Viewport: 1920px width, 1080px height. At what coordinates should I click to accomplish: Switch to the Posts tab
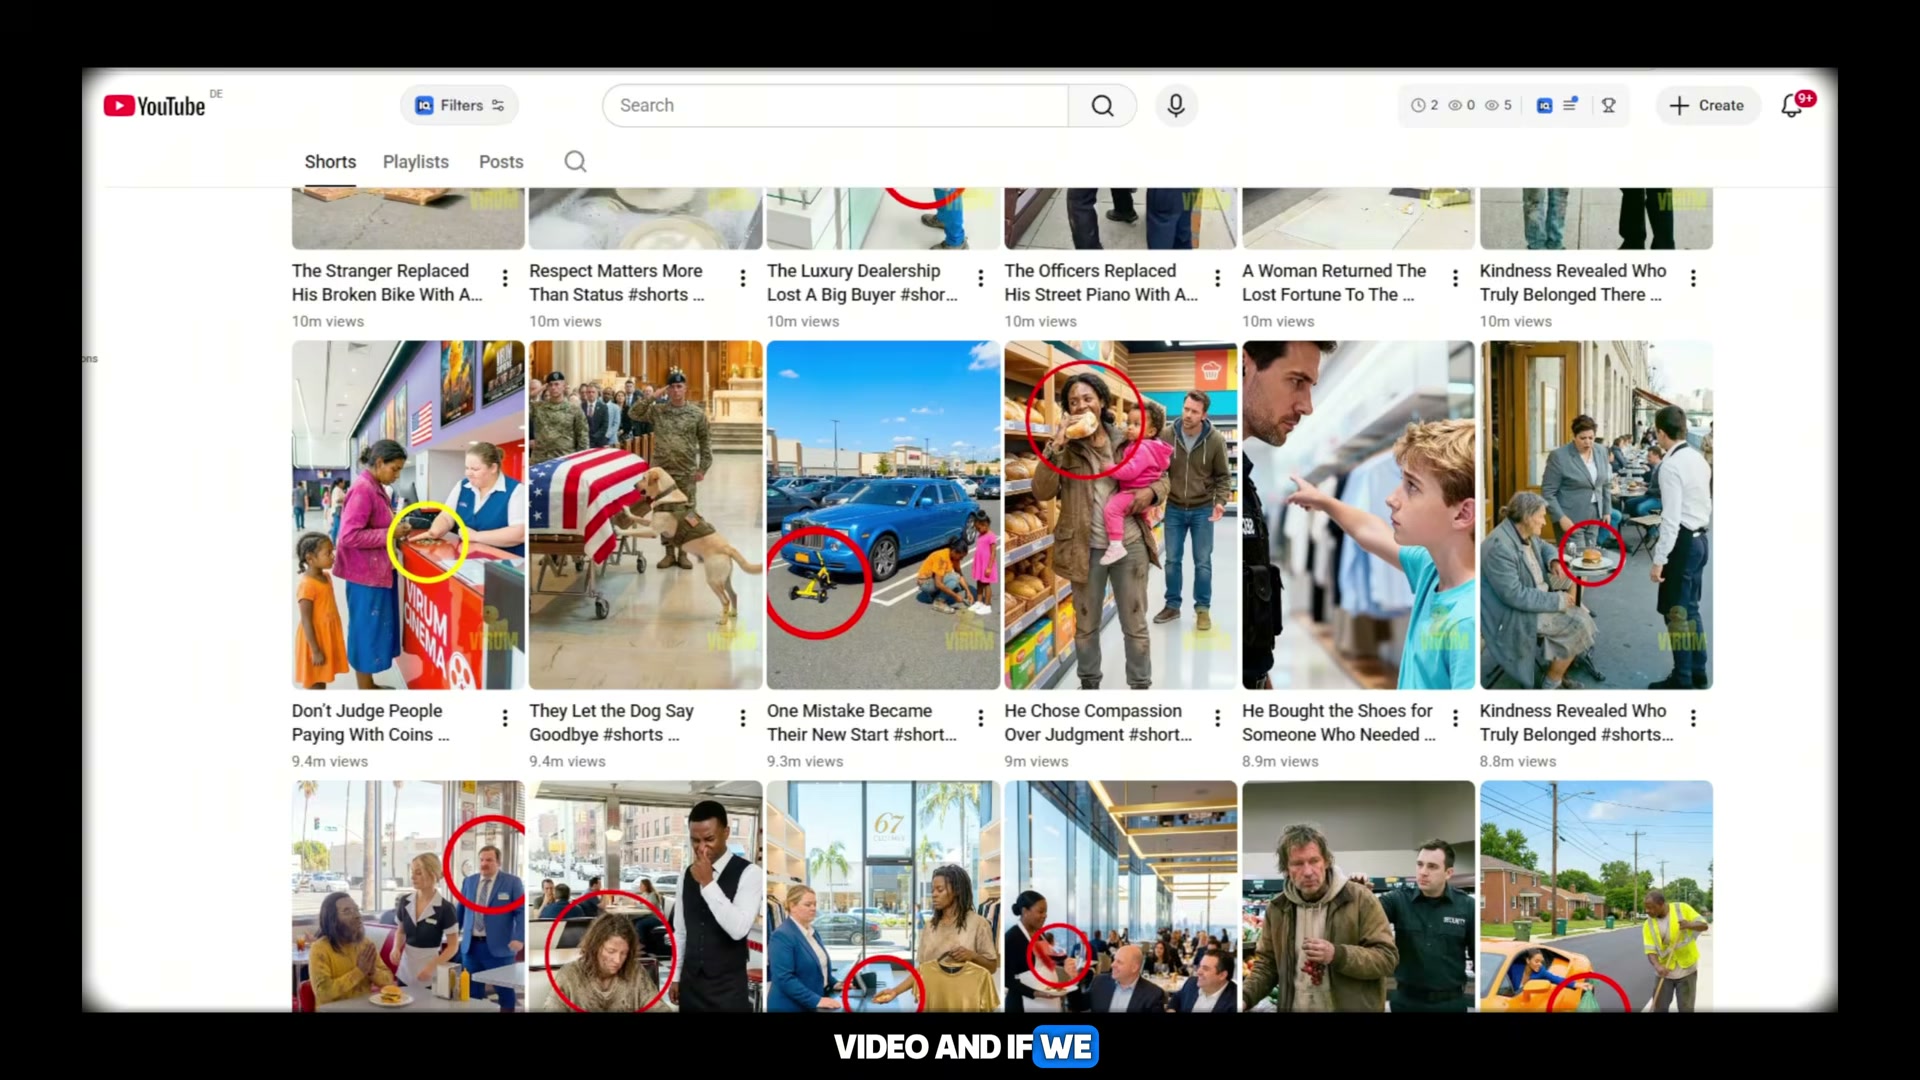(x=501, y=162)
